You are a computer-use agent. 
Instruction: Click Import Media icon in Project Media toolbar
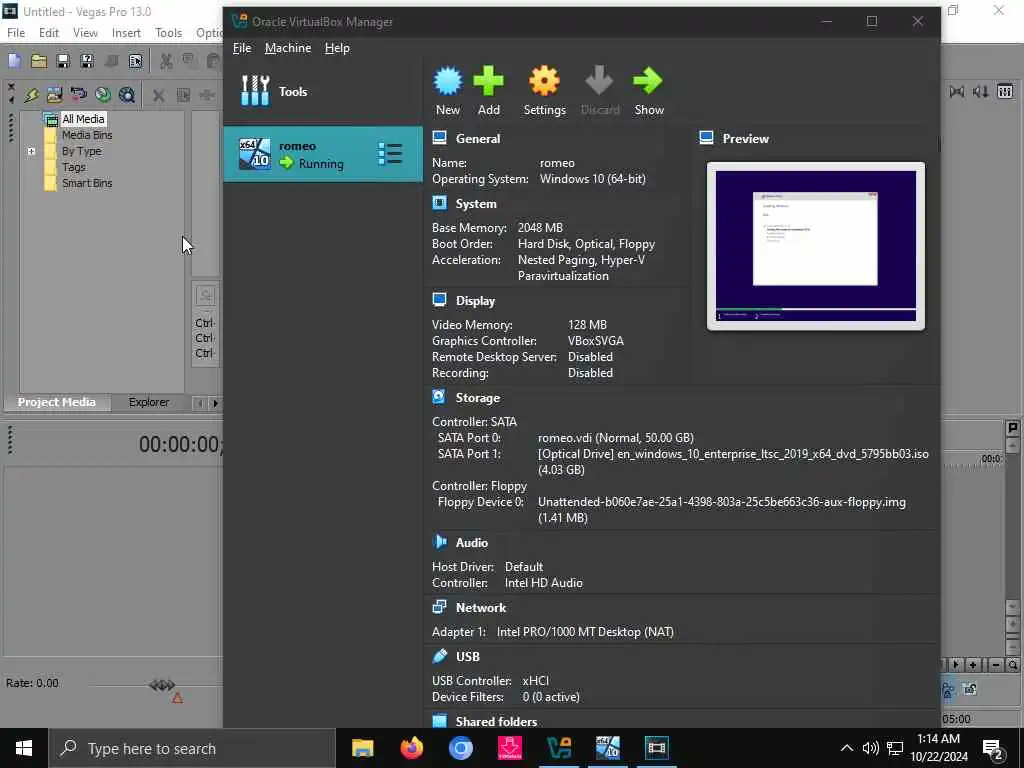(54, 95)
